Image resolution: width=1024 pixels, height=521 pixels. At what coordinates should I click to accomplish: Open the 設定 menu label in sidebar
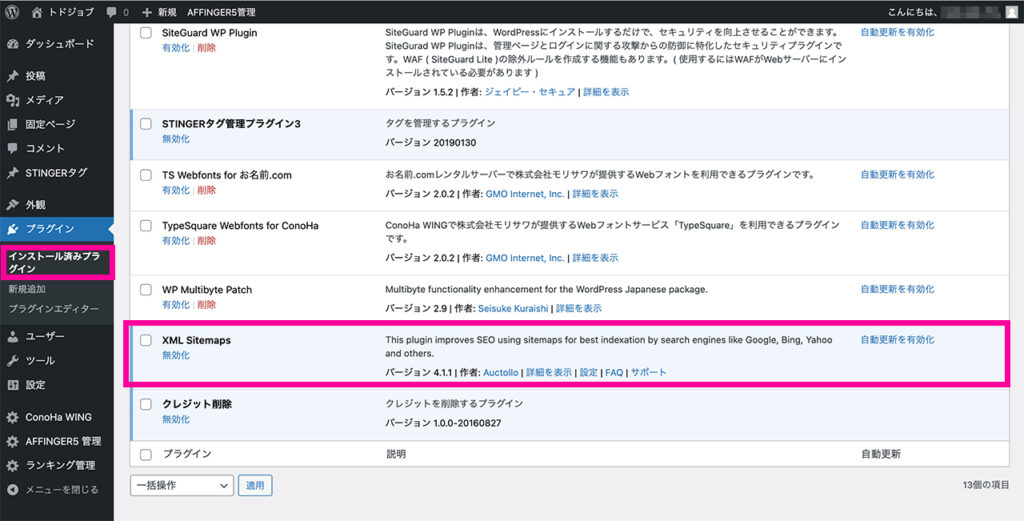point(35,385)
